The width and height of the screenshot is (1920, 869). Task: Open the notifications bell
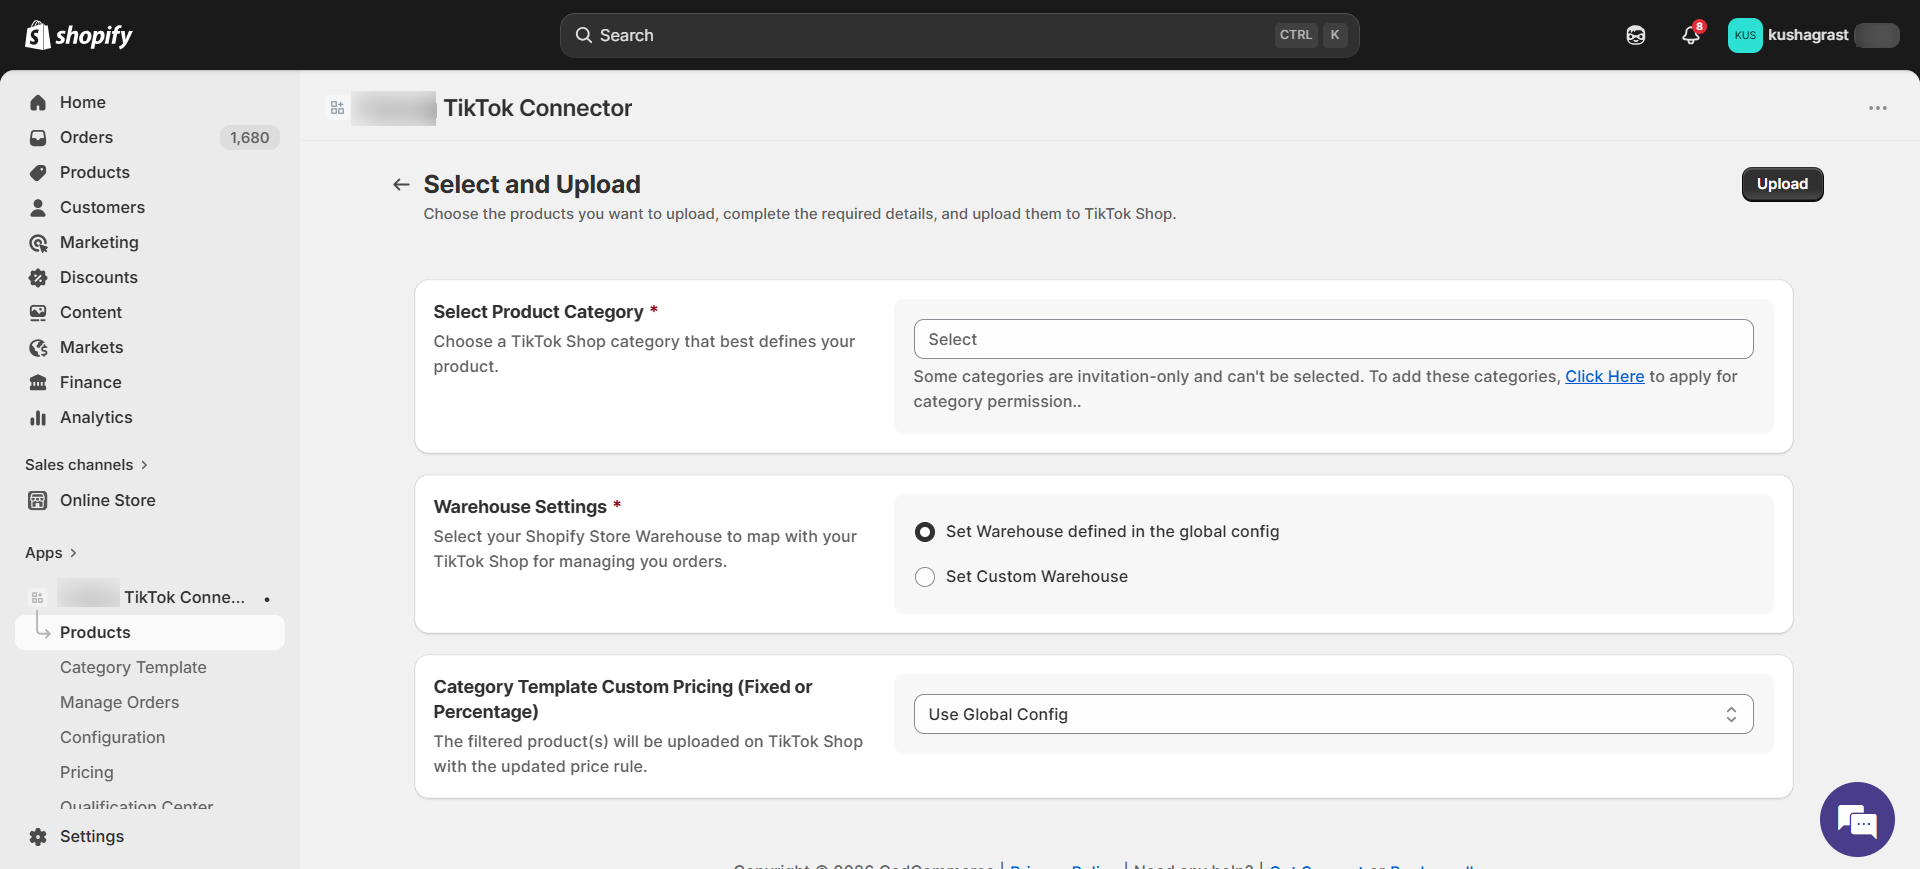pos(1690,35)
